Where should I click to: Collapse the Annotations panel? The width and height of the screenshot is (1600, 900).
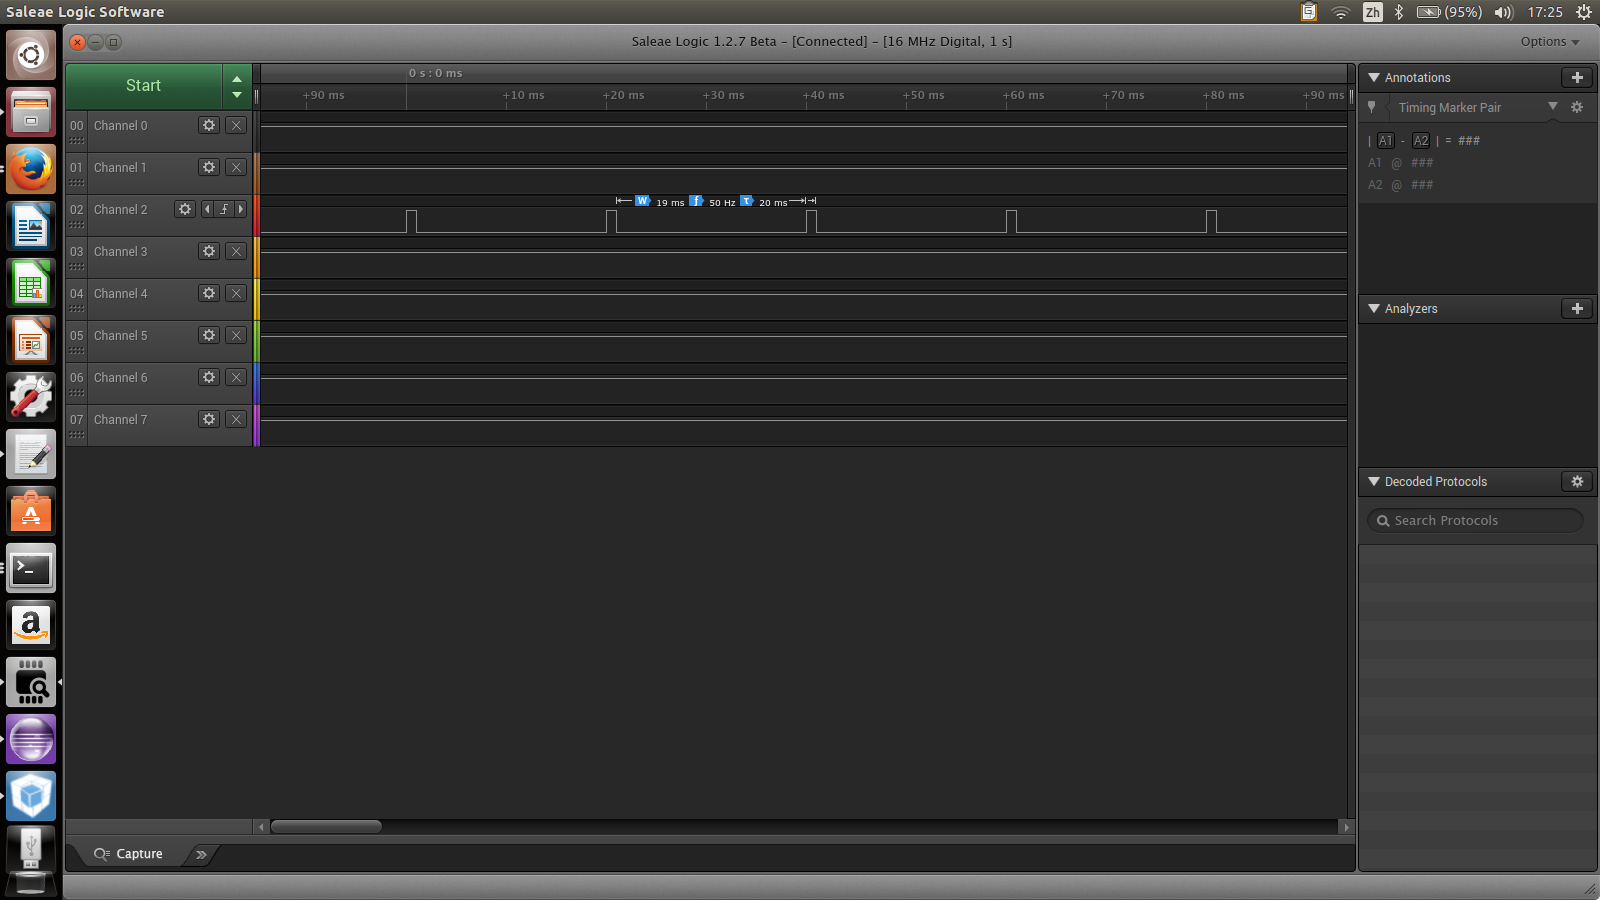pyautogui.click(x=1374, y=77)
